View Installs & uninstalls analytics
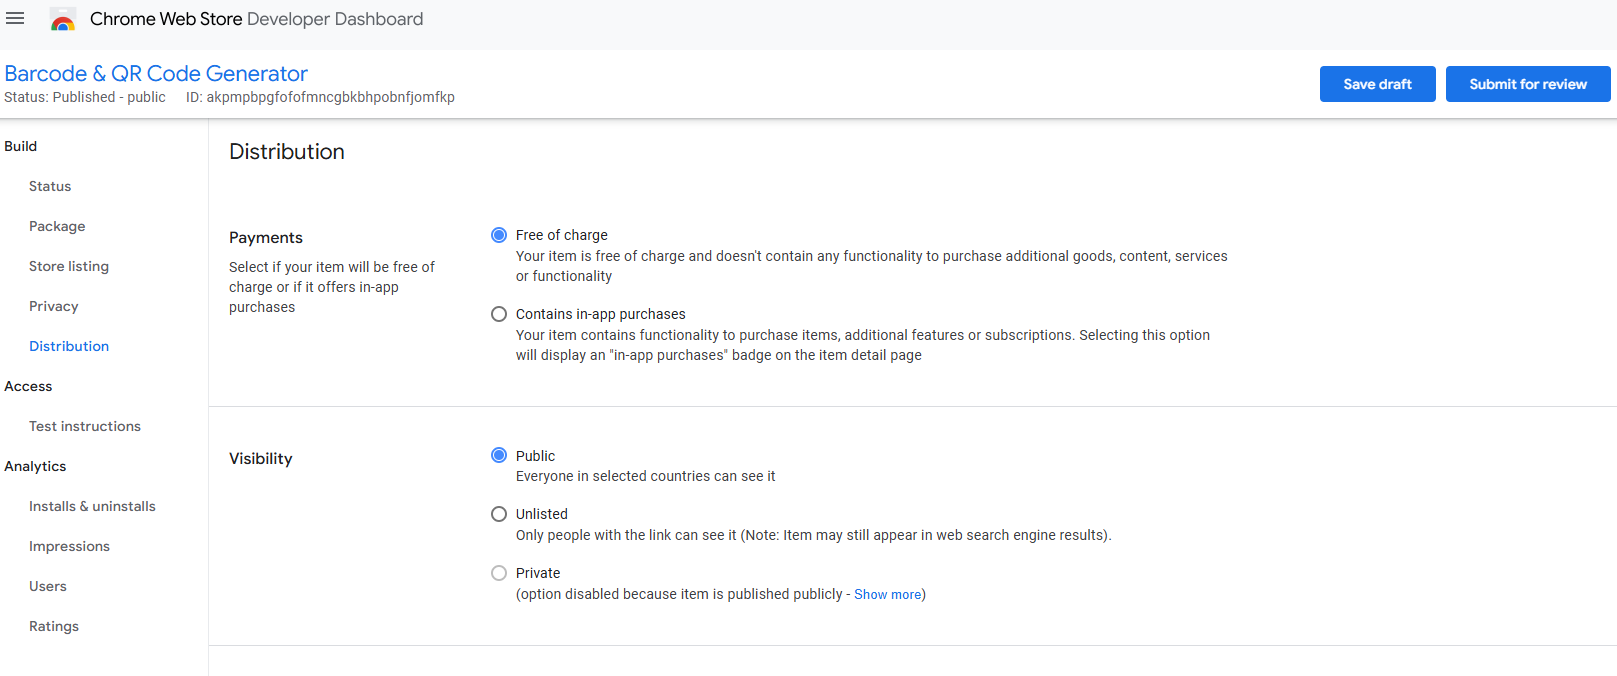The height and width of the screenshot is (676, 1617). tap(92, 506)
